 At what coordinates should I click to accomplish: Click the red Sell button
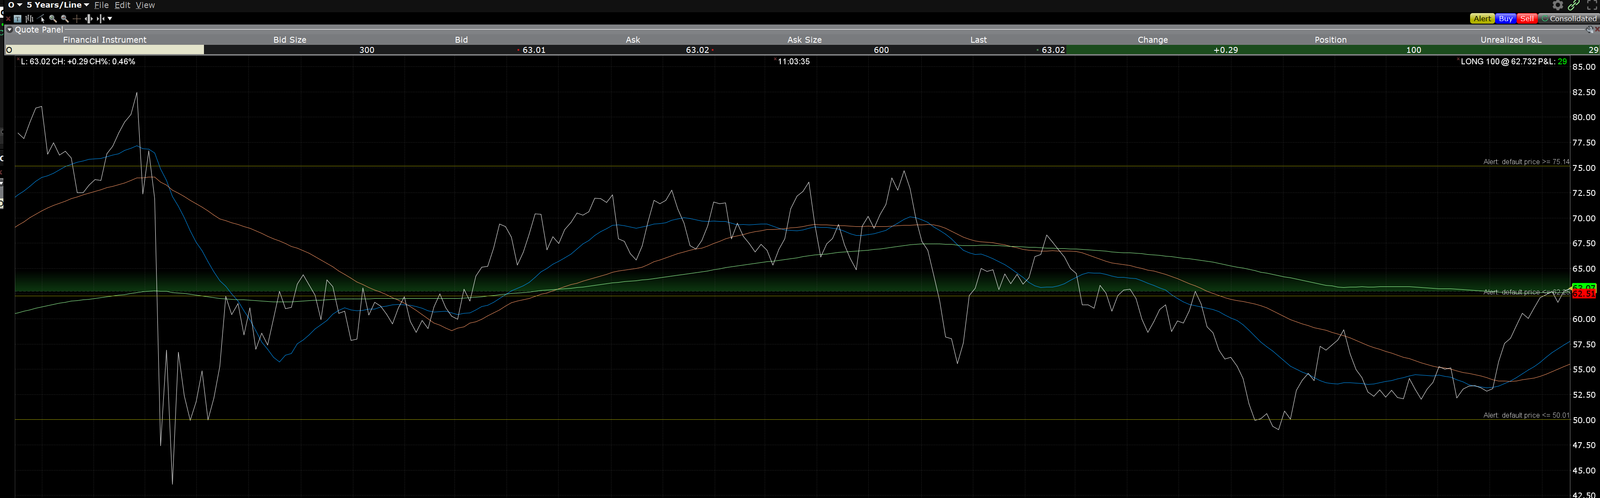1527,18
